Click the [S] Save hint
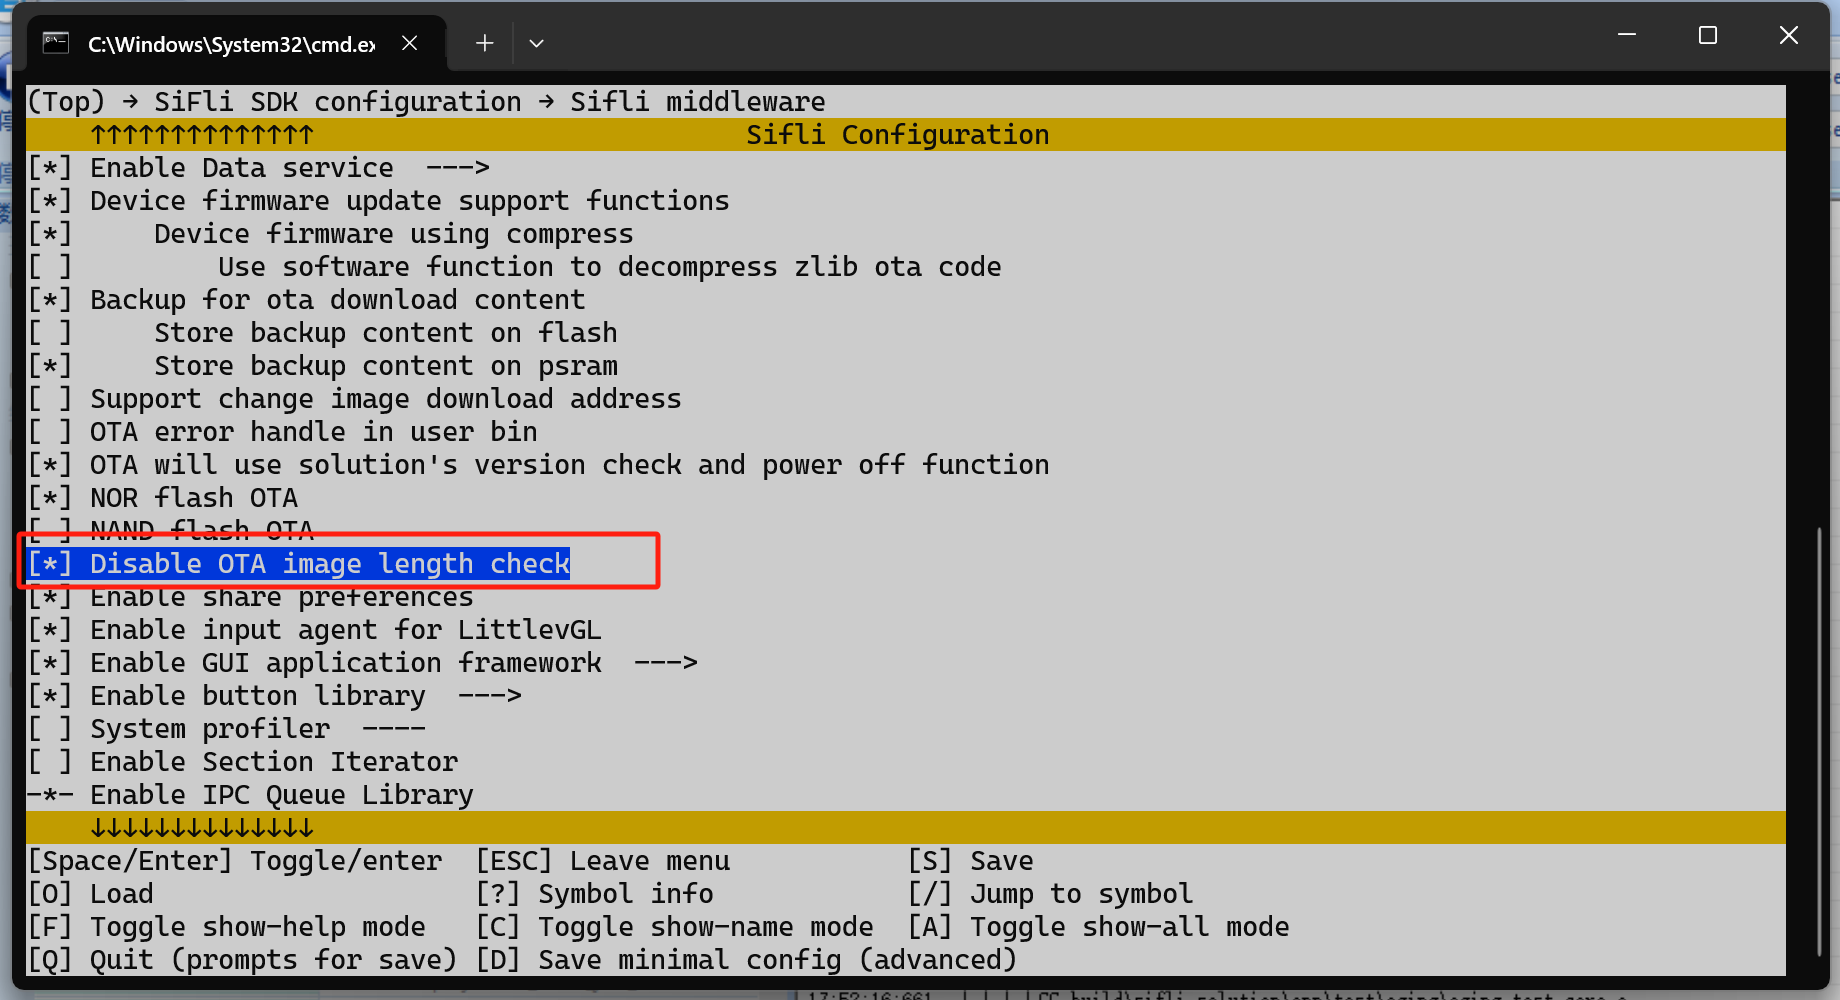This screenshot has width=1840, height=1000. pos(971,861)
